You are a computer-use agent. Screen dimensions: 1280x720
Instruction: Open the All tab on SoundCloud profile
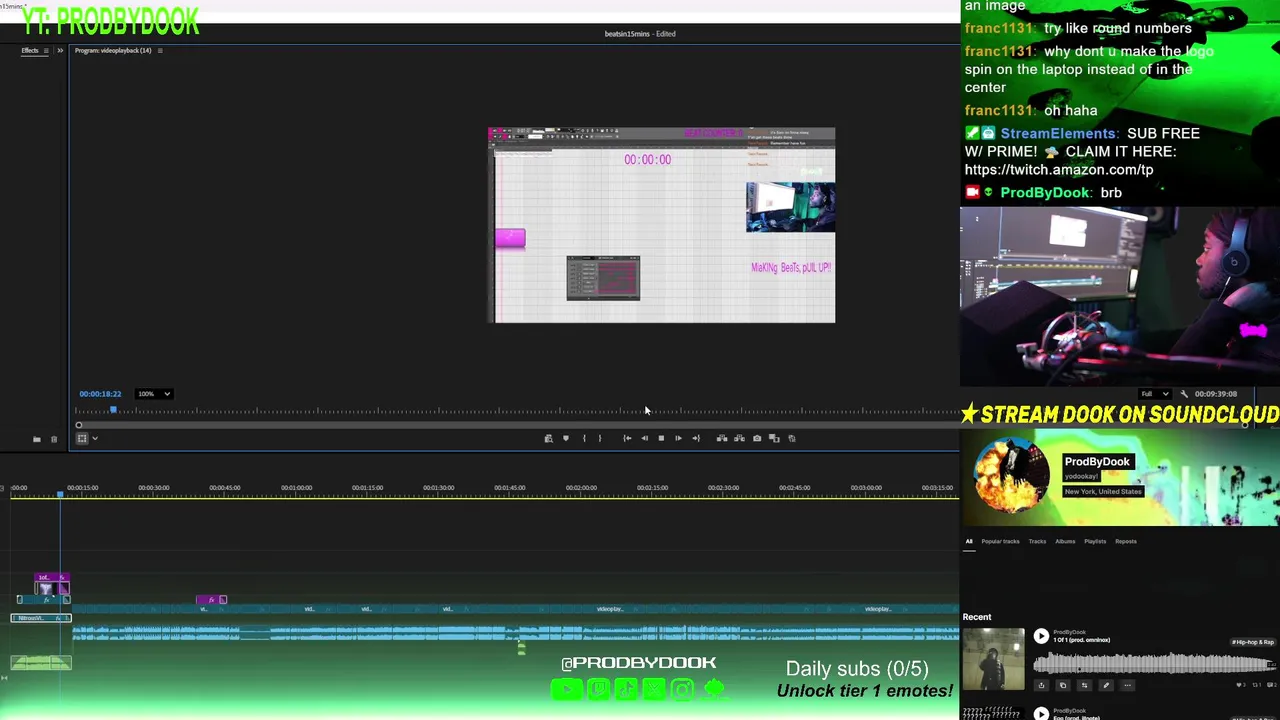[968, 541]
